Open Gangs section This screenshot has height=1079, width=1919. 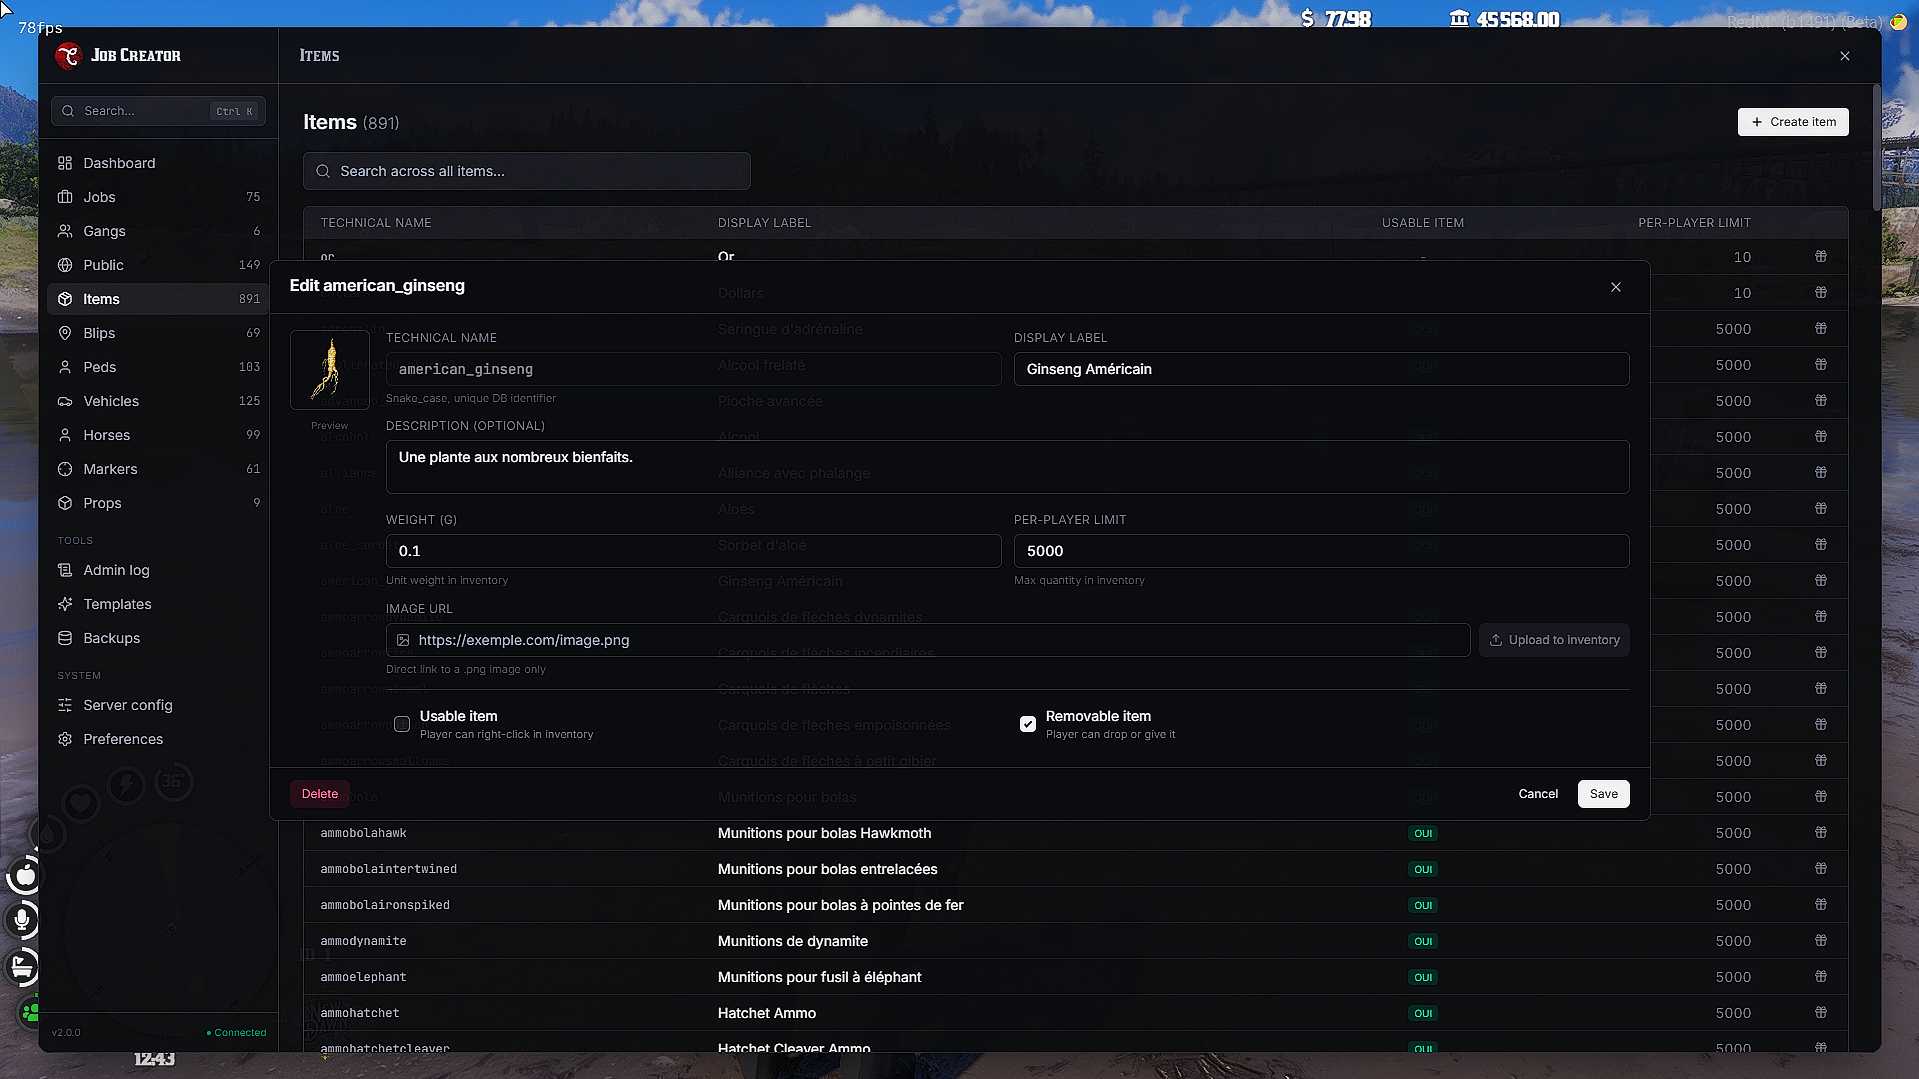157,231
